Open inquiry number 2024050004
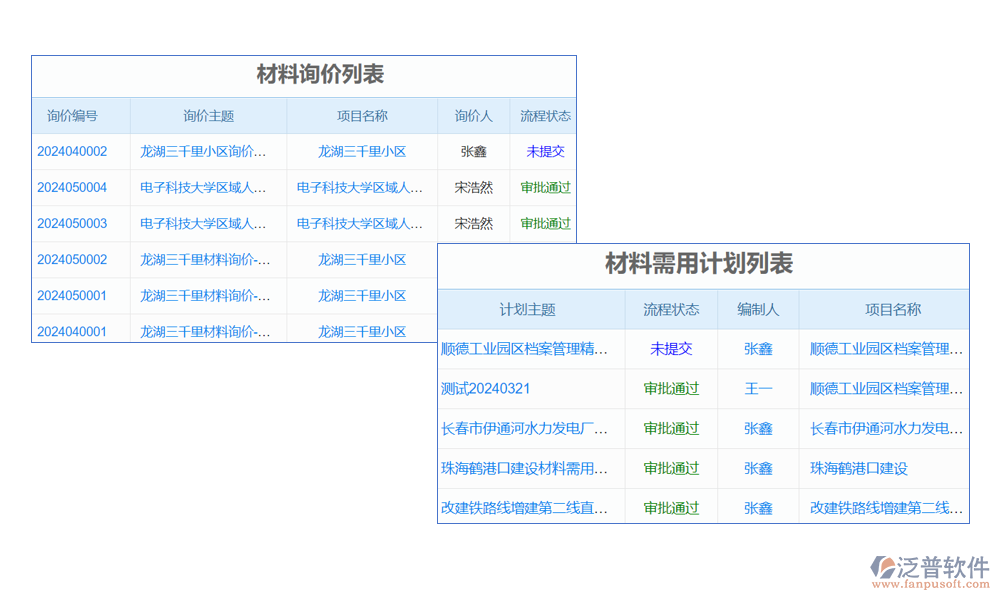This screenshot has width=1000, height=600. [x=72, y=188]
